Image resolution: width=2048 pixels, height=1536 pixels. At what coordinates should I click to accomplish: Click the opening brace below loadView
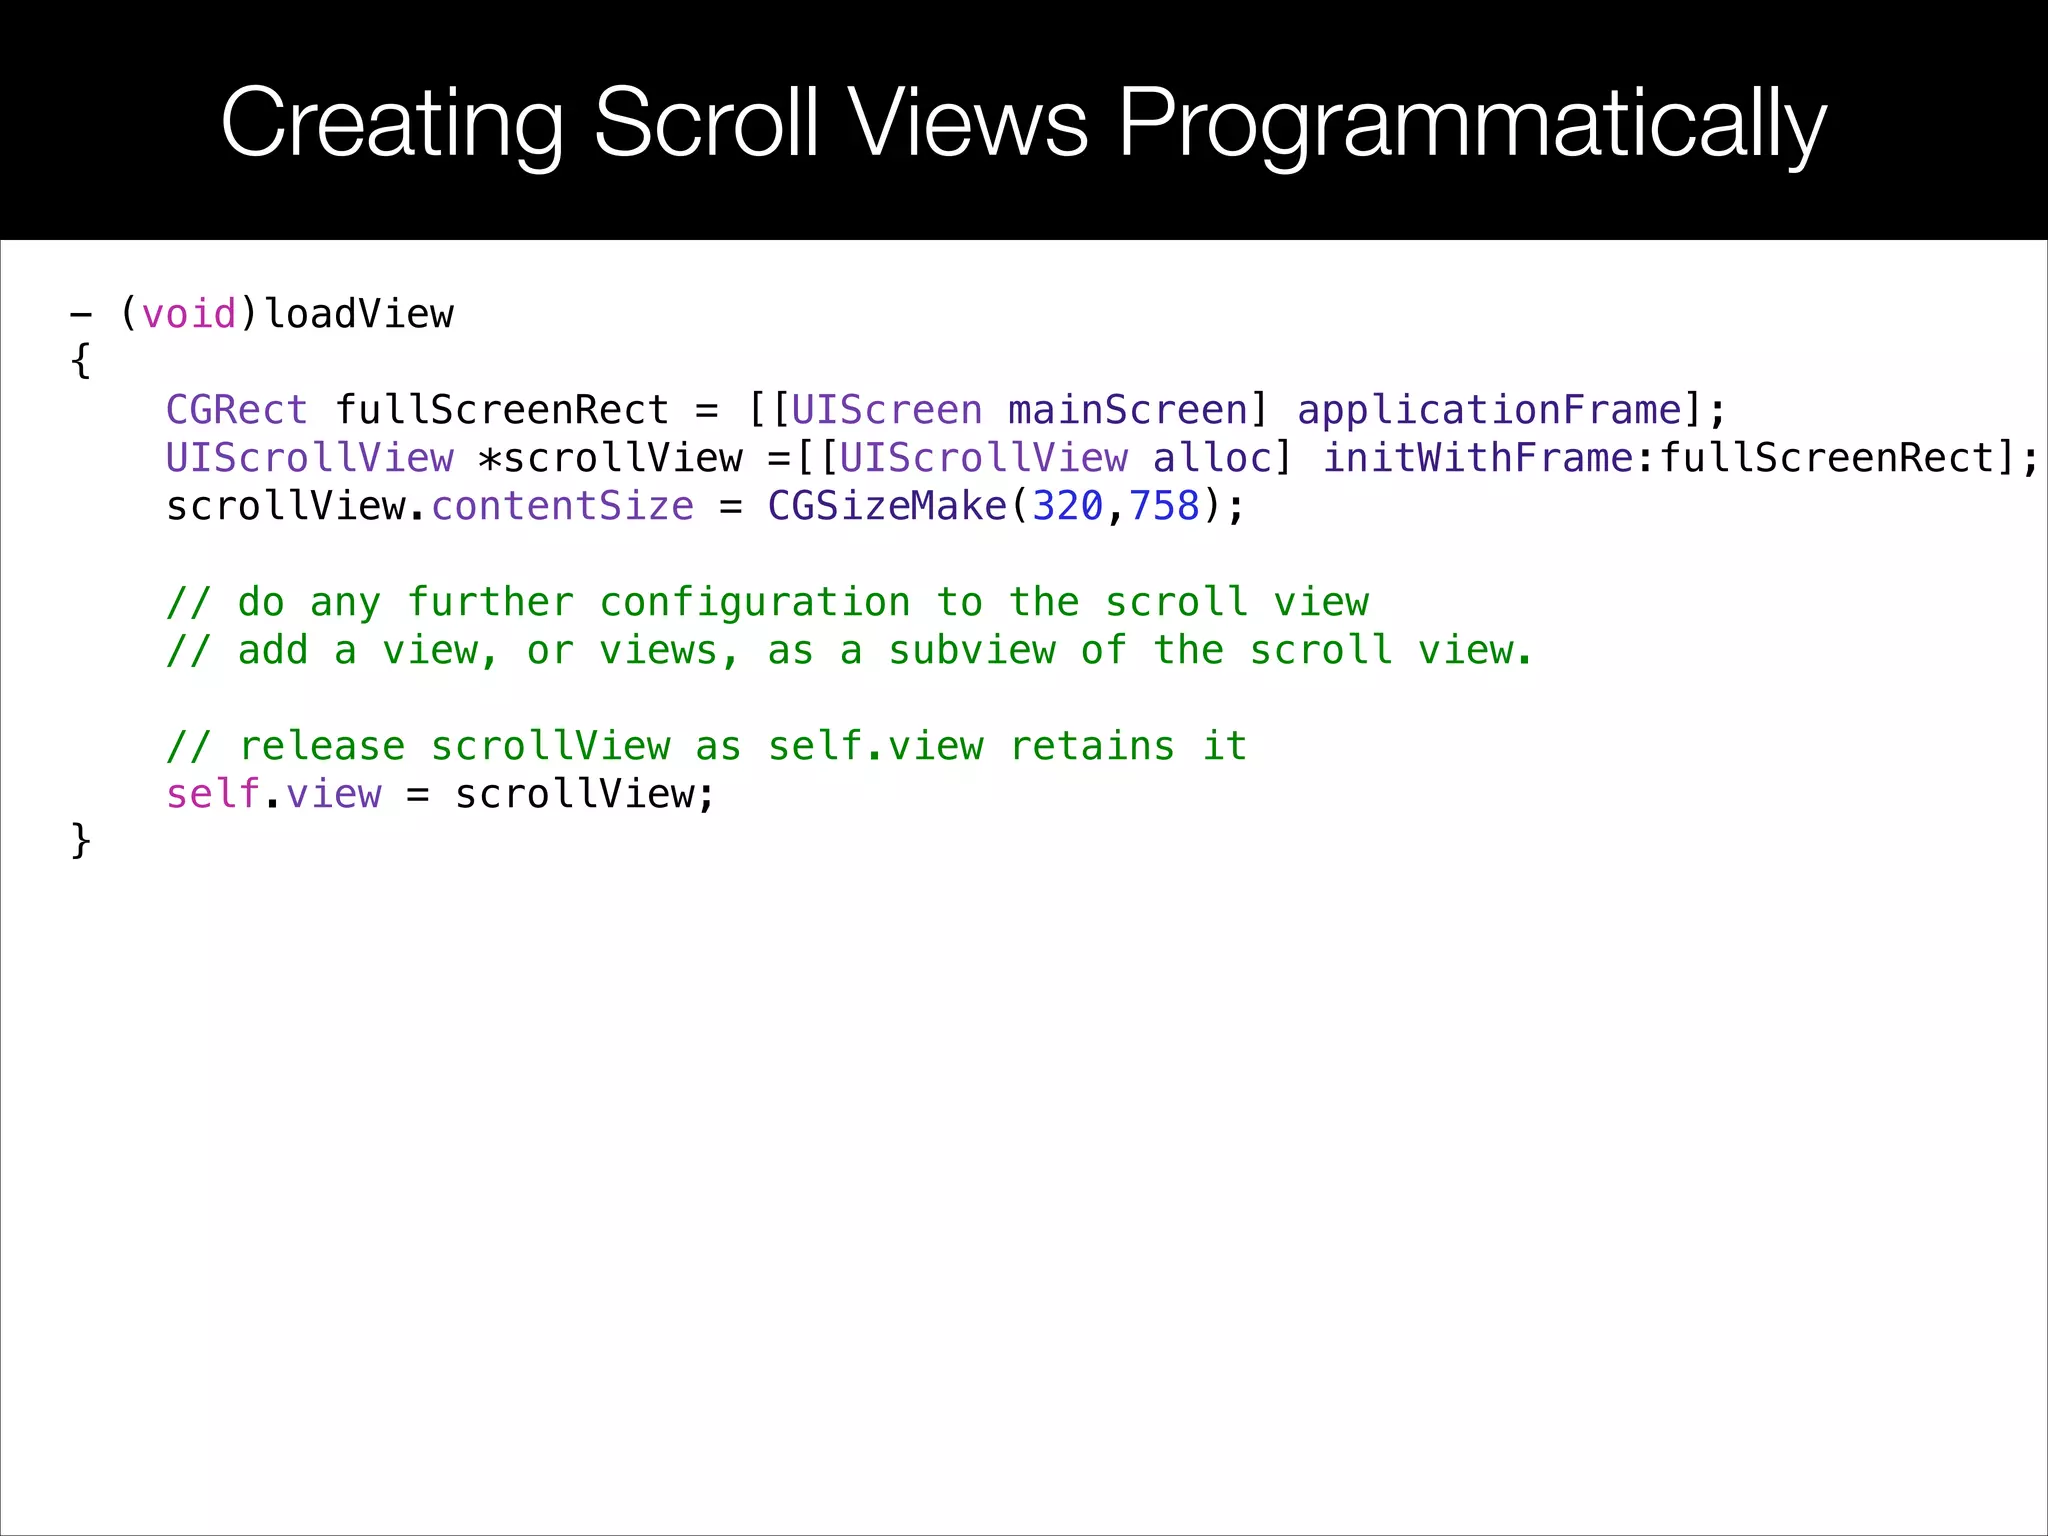pos(81,361)
